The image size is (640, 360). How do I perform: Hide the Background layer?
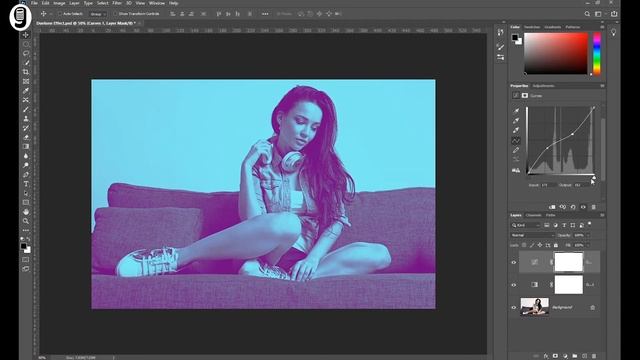pyautogui.click(x=514, y=307)
